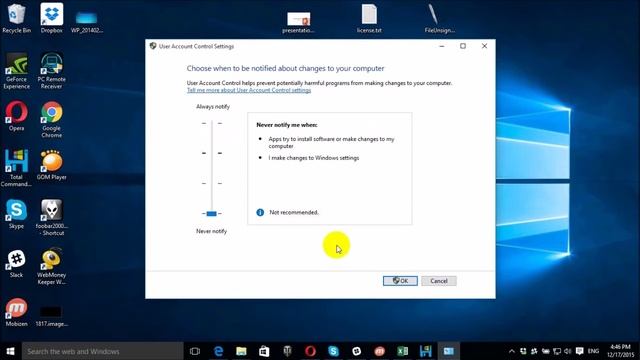Select the Slack desktop shortcut

16,264
